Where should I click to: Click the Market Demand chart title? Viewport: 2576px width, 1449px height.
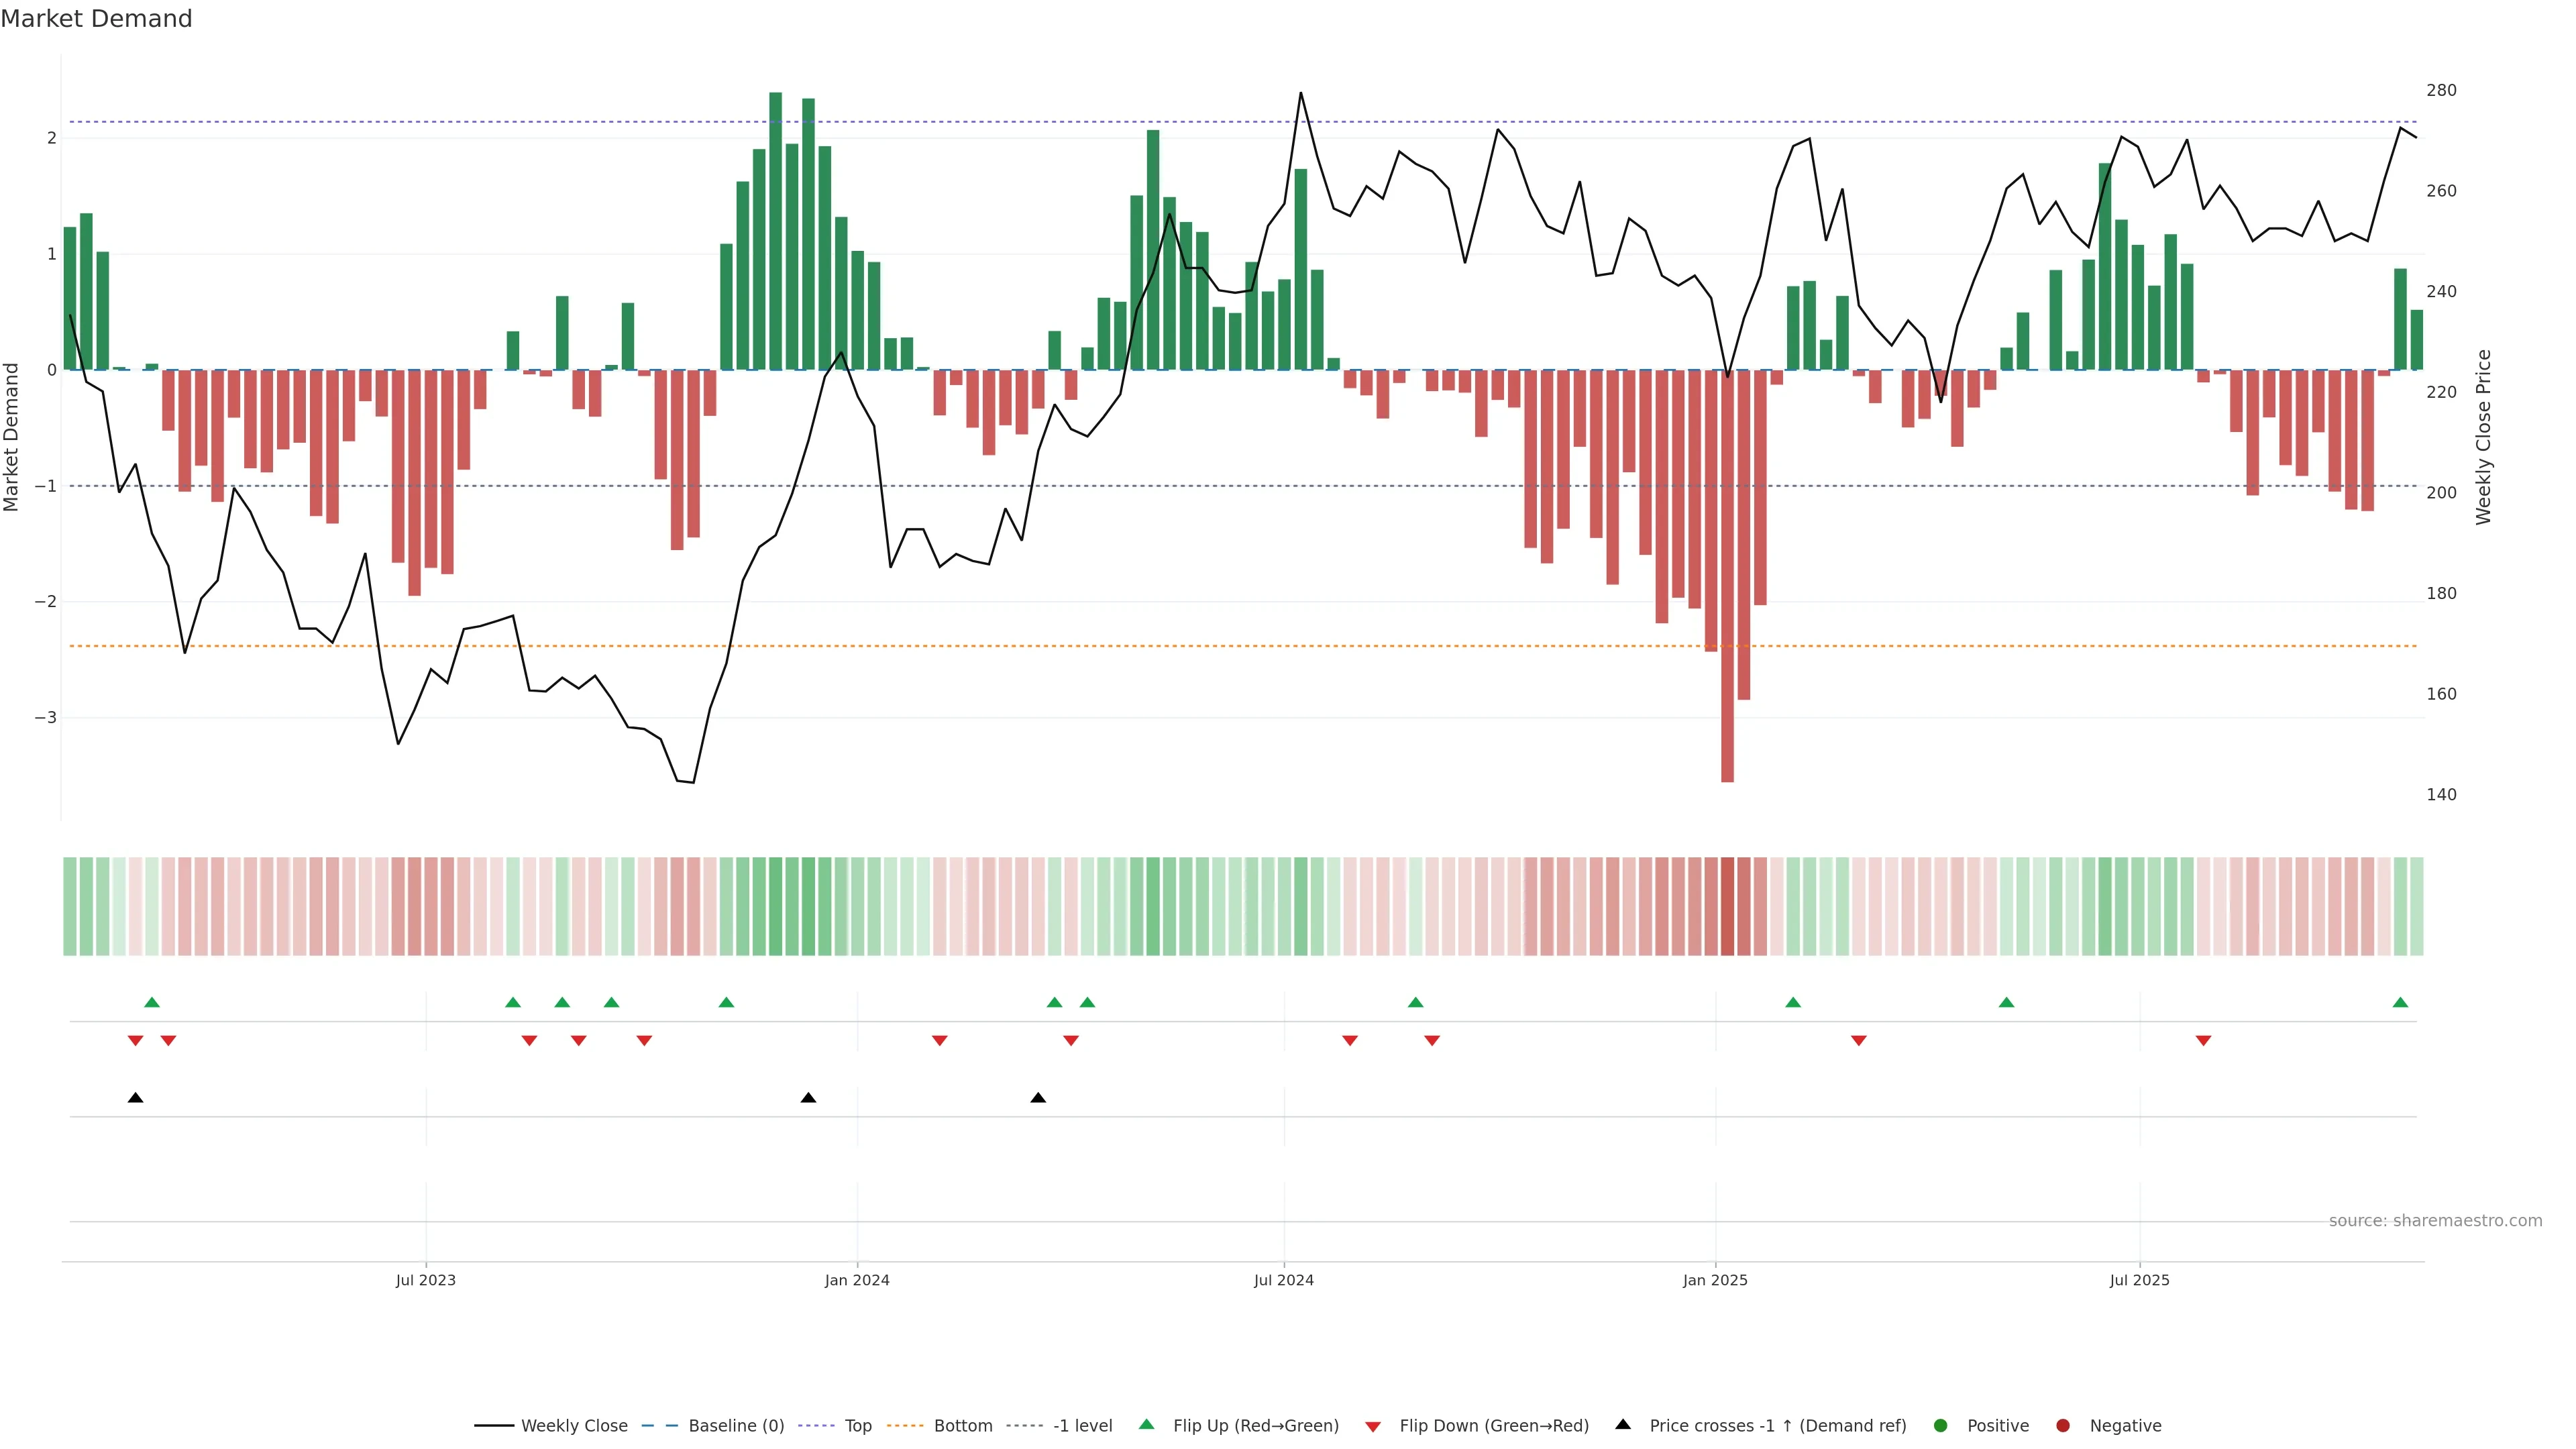[96, 19]
